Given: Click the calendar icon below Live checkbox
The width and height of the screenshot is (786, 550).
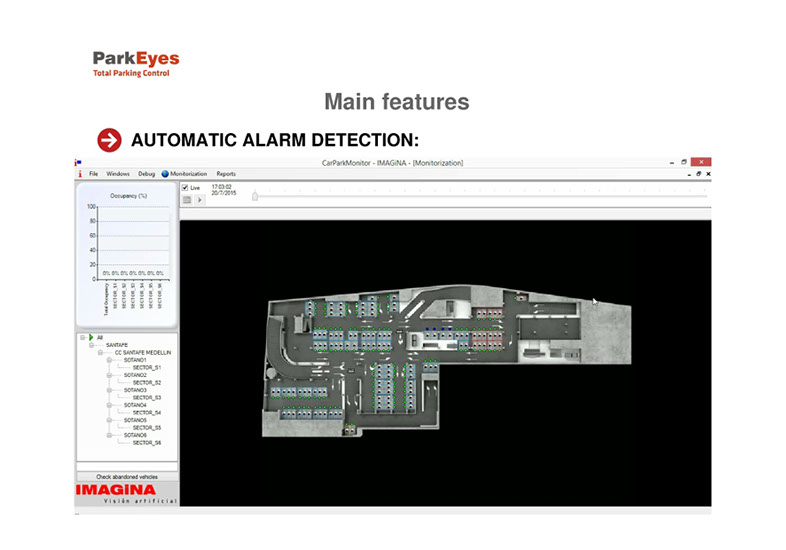Looking at the screenshot, I should coord(186,199).
